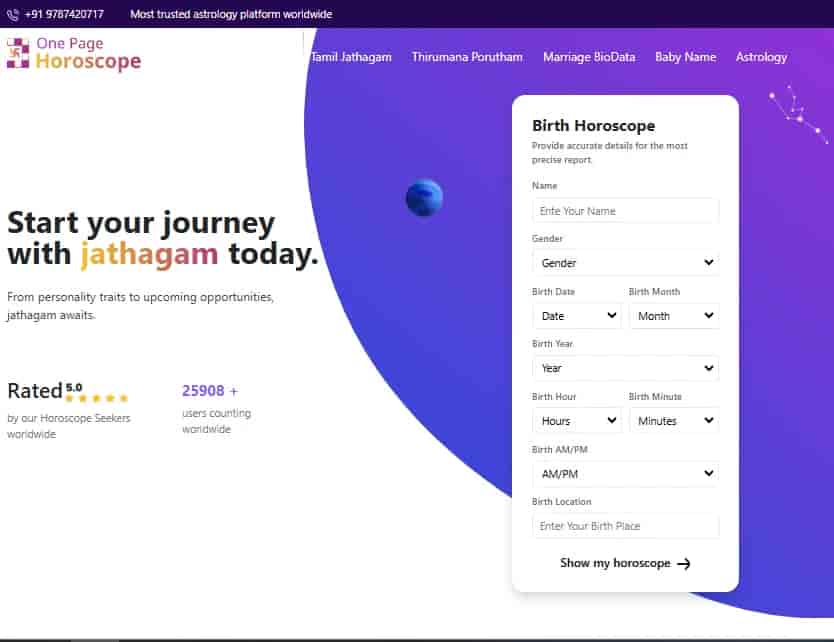Open the Tamil Jathagam menu item
The height and width of the screenshot is (642, 834).
pos(351,57)
